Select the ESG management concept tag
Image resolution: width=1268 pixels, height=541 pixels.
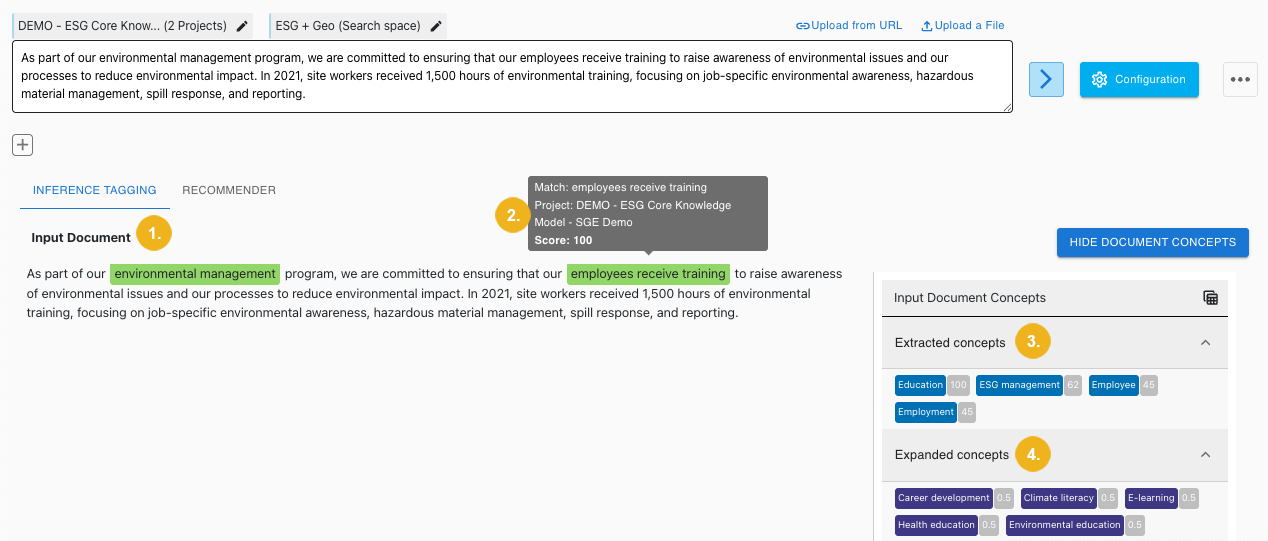coord(1019,385)
